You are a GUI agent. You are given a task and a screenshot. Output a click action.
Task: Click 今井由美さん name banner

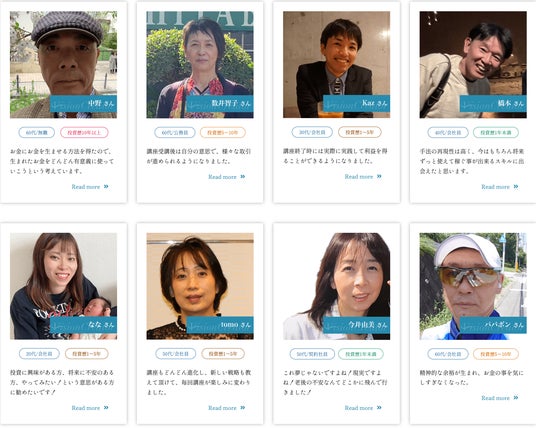pos(357,325)
